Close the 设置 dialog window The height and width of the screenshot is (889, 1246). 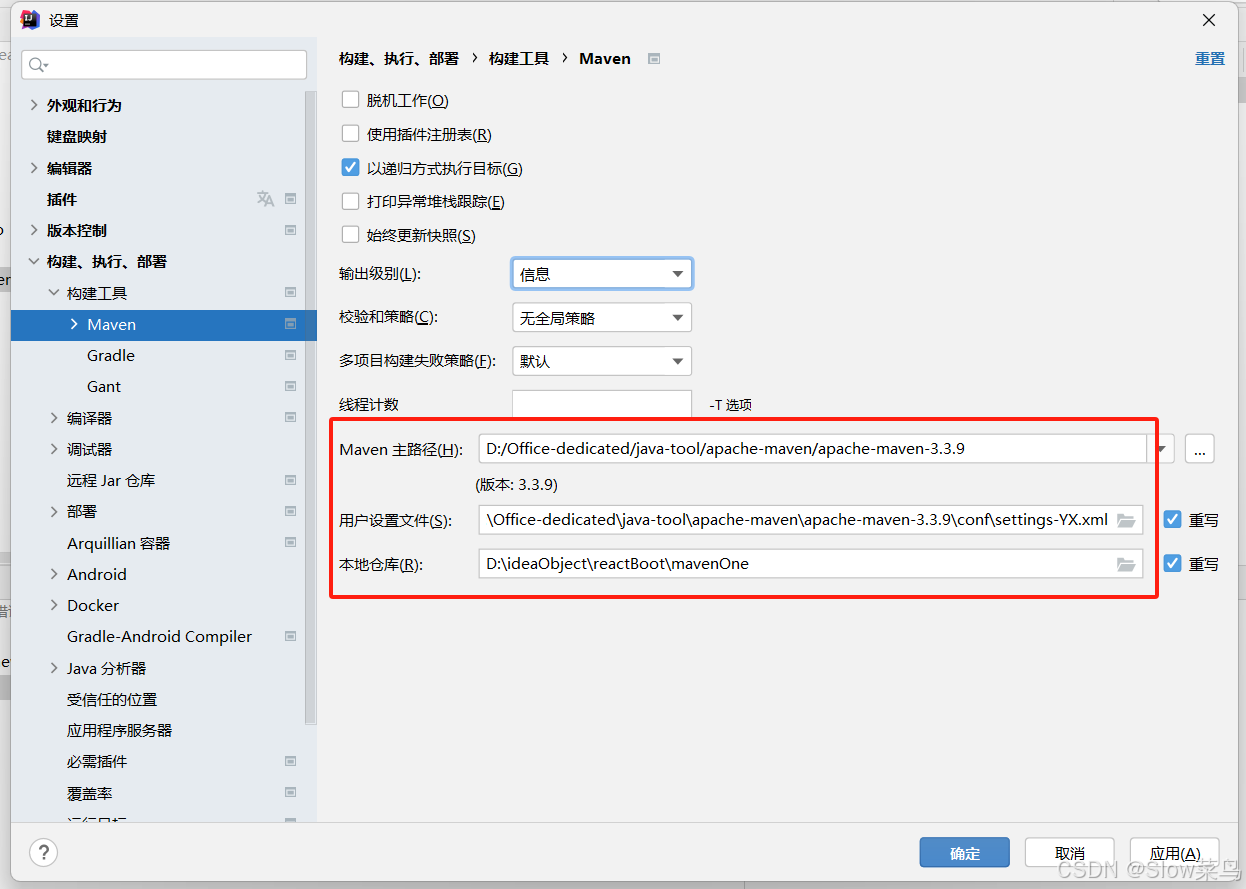tap(1209, 20)
